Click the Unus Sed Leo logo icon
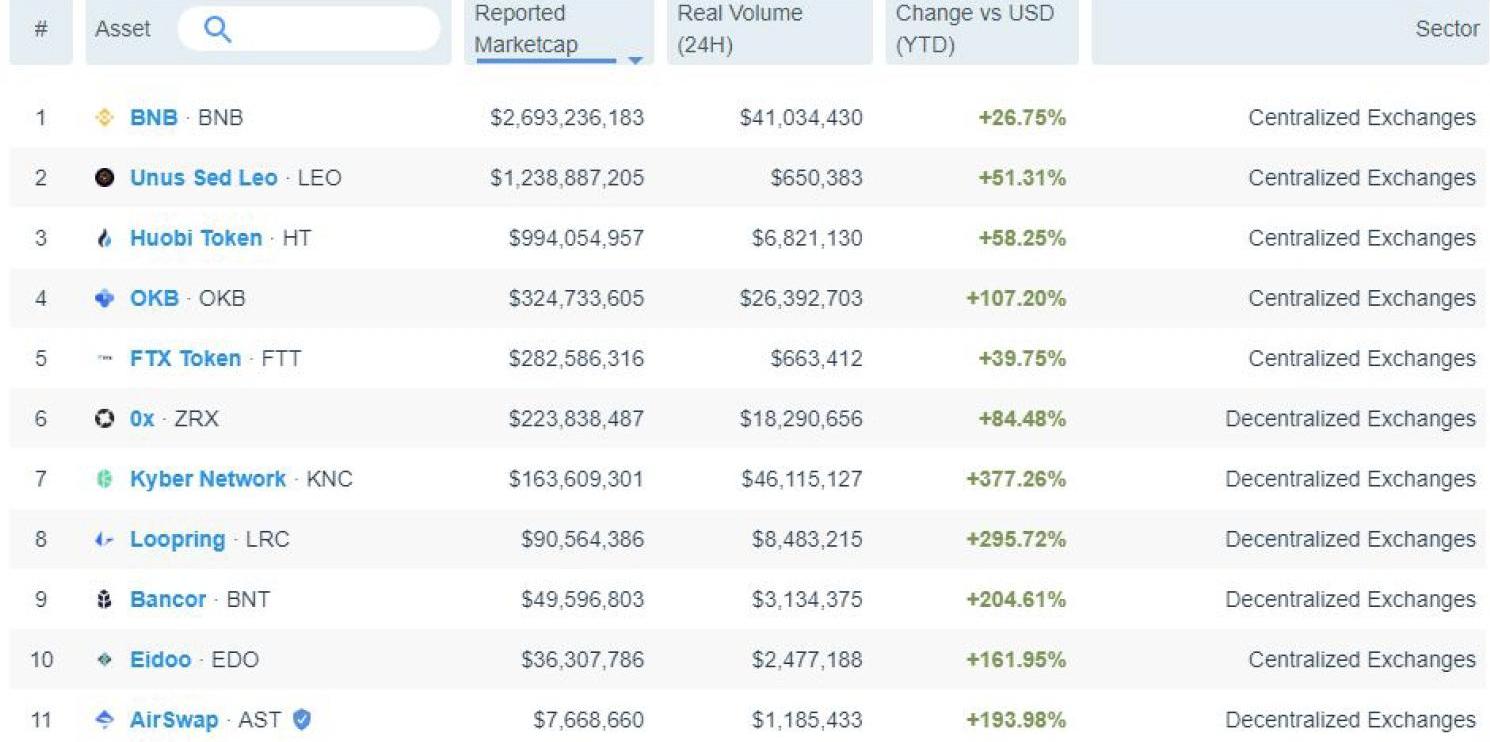 pyautogui.click(x=104, y=178)
